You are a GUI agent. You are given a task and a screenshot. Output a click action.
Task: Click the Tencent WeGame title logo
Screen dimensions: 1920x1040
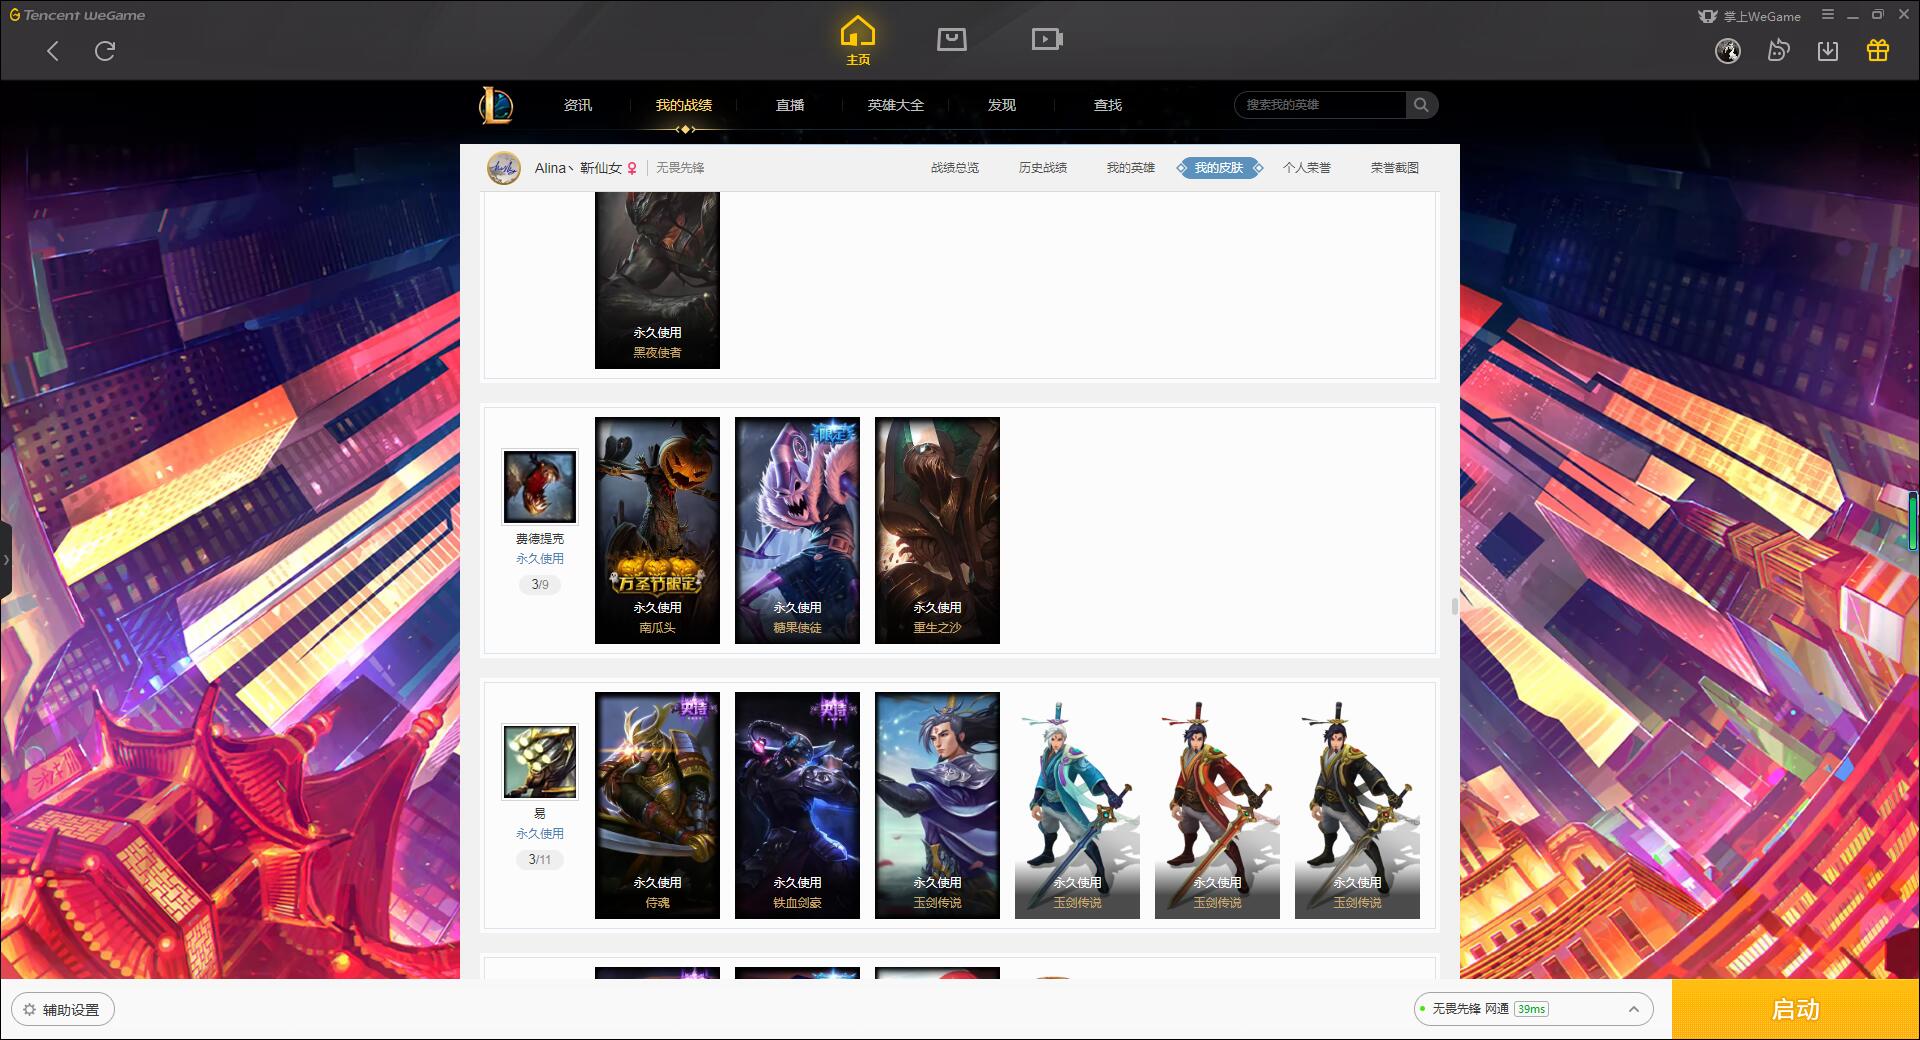(78, 15)
